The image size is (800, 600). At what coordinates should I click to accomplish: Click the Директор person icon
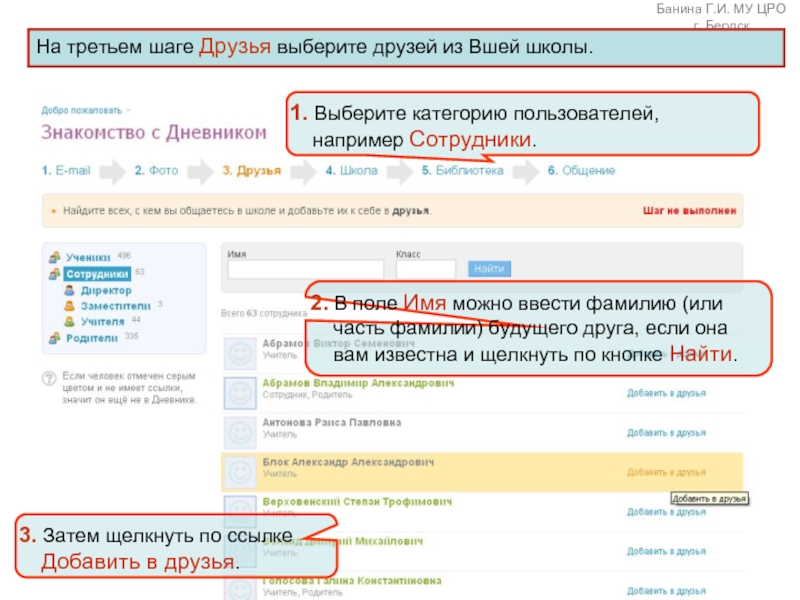69,290
